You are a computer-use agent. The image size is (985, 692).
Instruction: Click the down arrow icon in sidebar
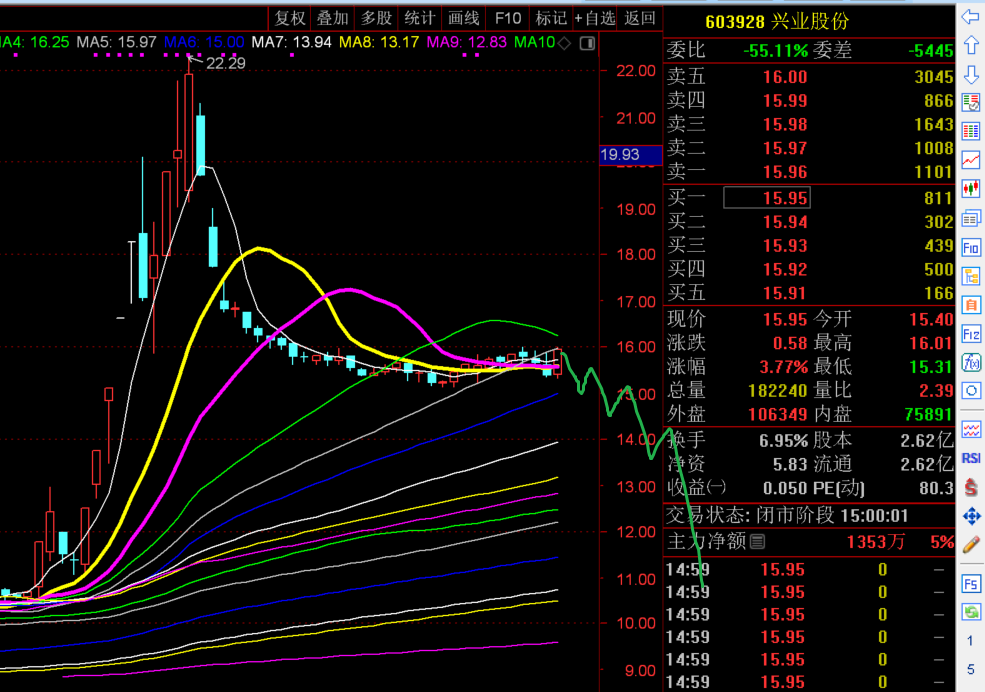(x=971, y=74)
